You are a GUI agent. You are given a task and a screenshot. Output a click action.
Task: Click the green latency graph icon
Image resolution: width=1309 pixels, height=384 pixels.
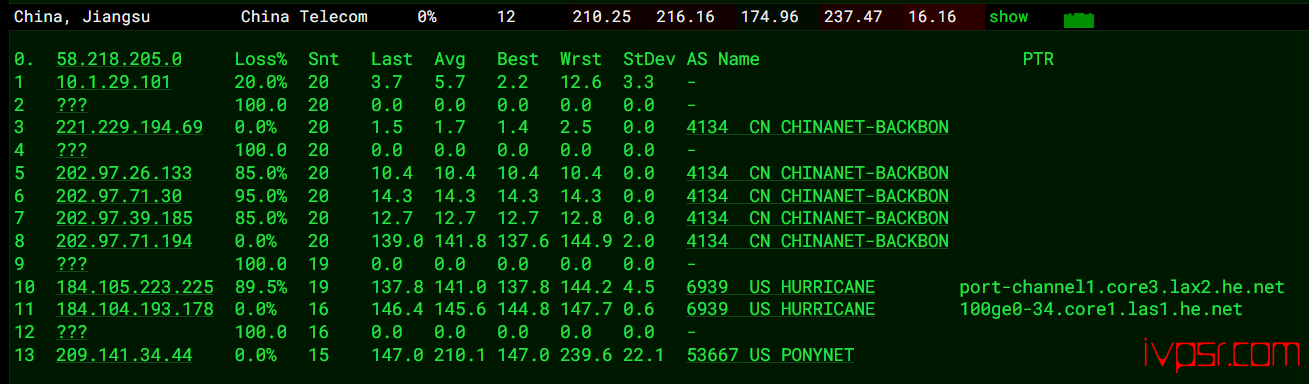pos(1078,20)
